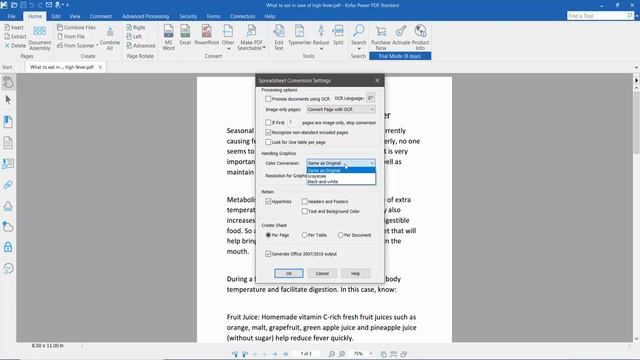This screenshot has height=360, width=640.
Task: Open the File menu
Action: pyautogui.click(x=11, y=16)
